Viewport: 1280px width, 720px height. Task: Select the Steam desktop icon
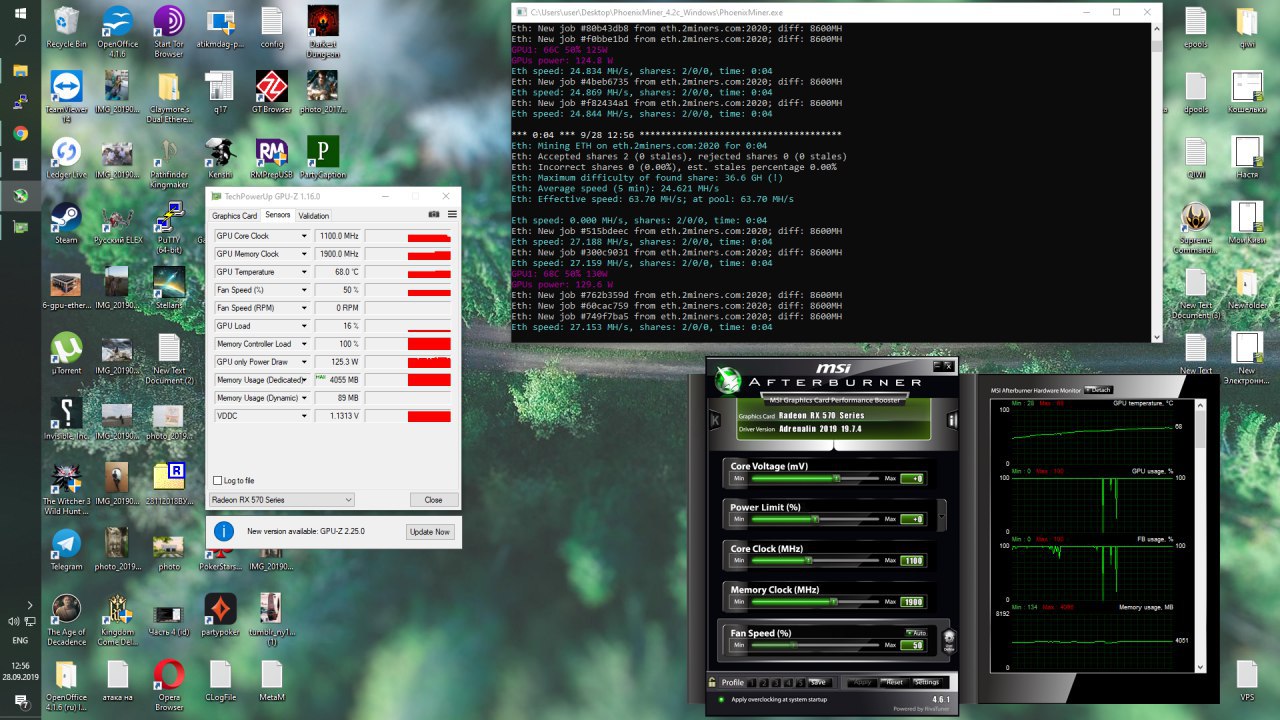67,223
